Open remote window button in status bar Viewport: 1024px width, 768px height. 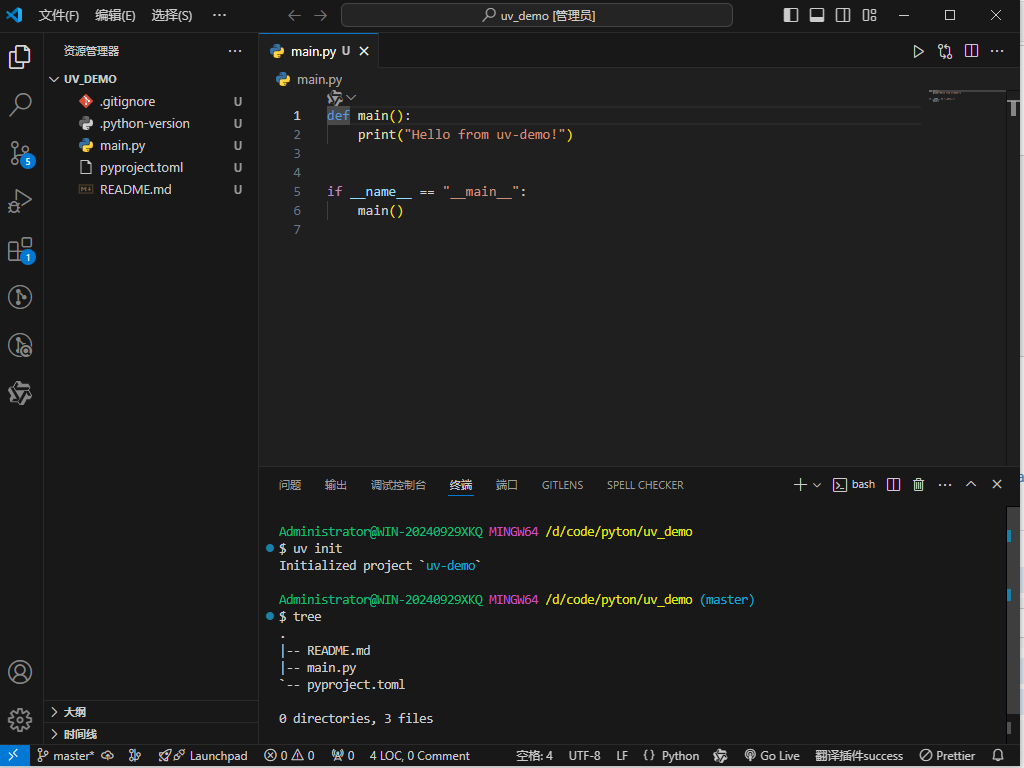(x=14, y=756)
